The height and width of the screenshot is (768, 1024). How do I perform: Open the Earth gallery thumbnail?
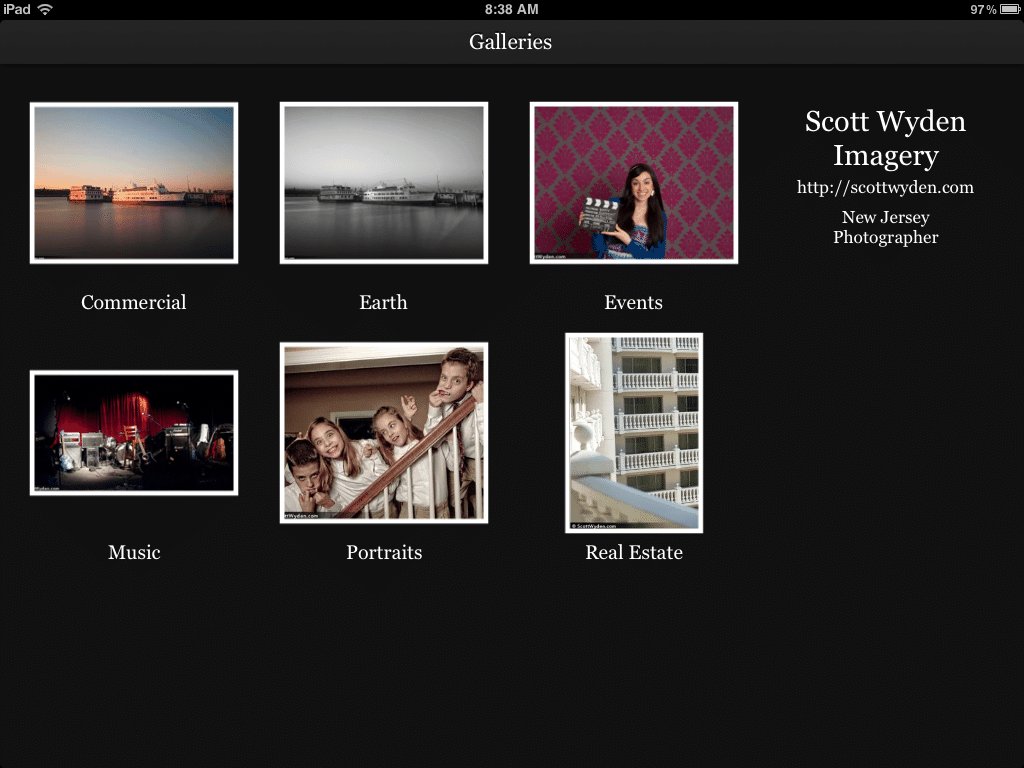(384, 182)
